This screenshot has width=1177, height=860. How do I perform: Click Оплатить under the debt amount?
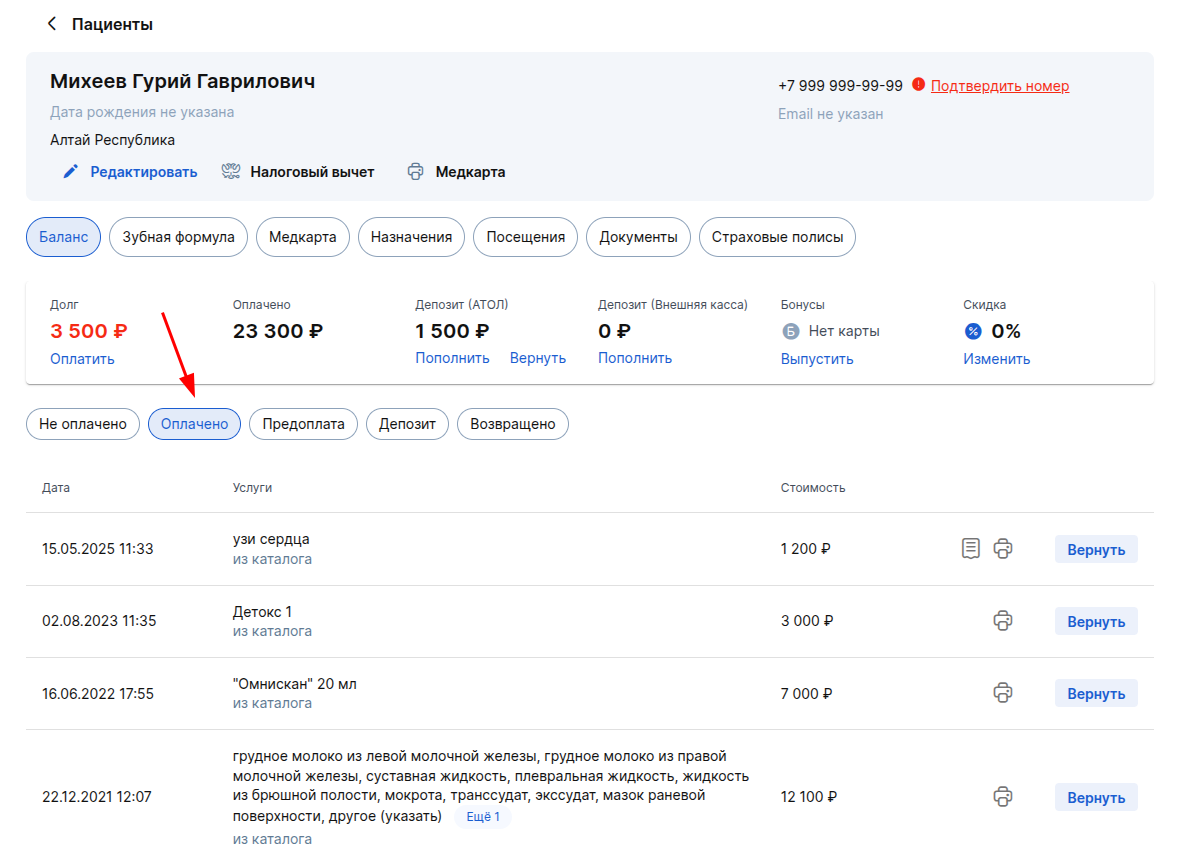(83, 359)
